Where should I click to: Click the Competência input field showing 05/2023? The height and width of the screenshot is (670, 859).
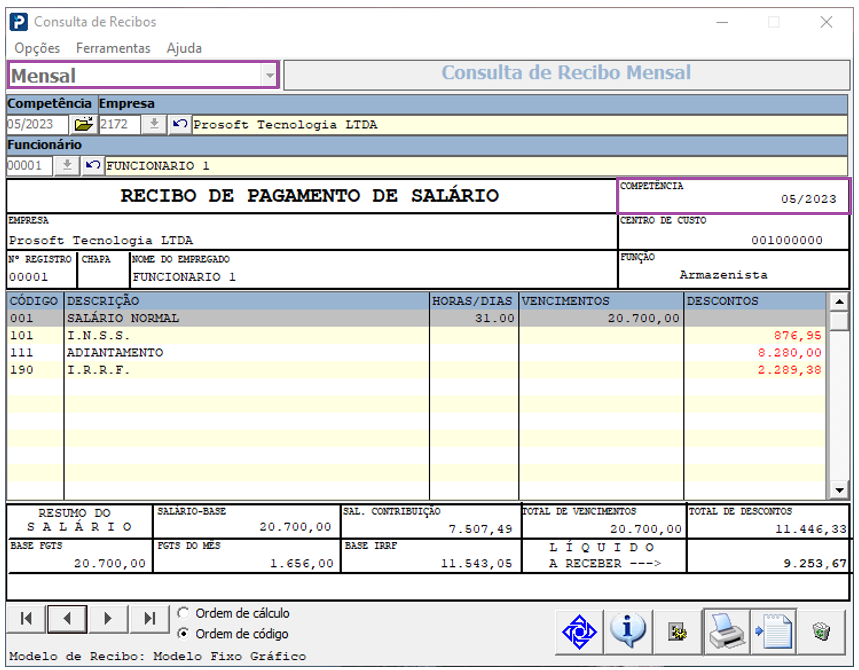[x=37, y=124]
